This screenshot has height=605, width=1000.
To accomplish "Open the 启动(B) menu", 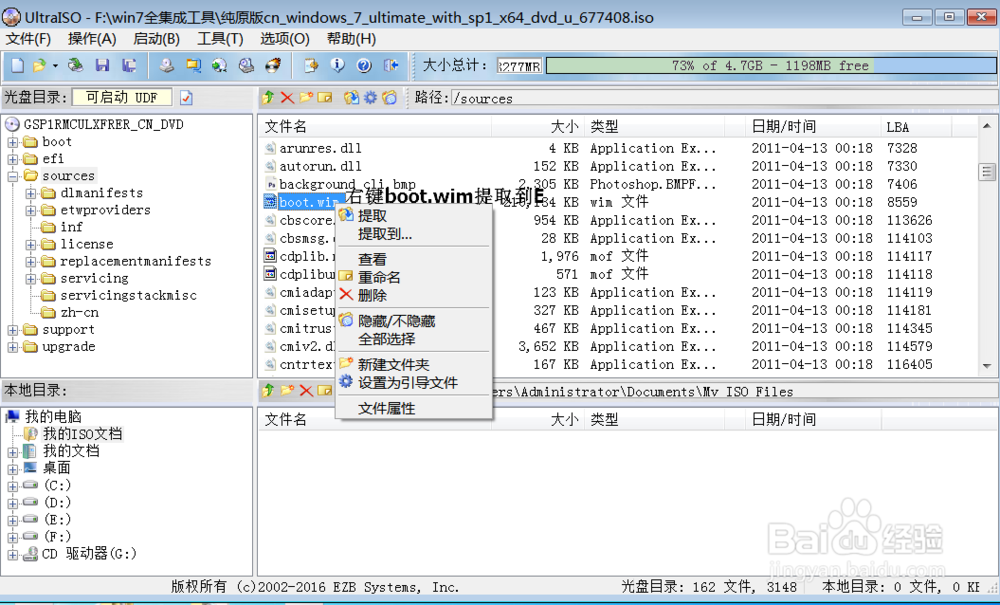I will tap(156, 39).
